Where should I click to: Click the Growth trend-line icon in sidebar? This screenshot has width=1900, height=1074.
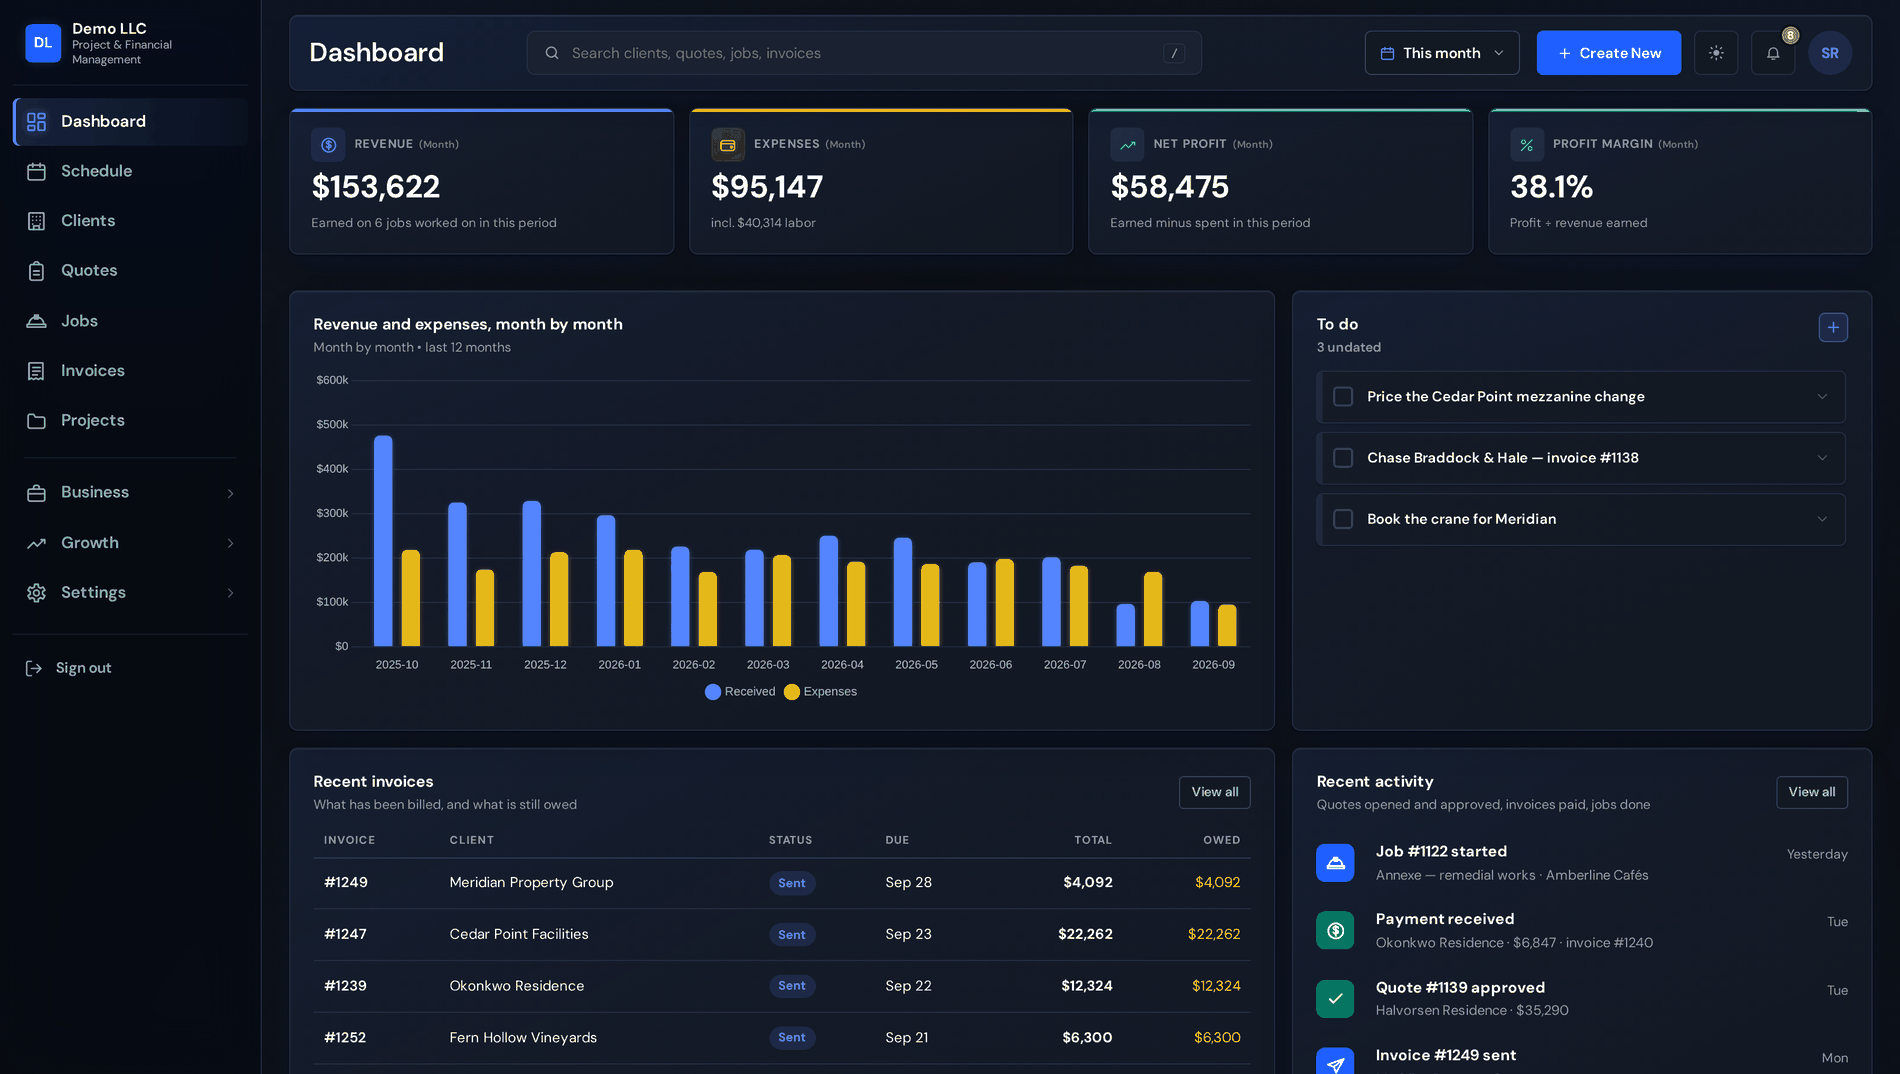[37, 543]
